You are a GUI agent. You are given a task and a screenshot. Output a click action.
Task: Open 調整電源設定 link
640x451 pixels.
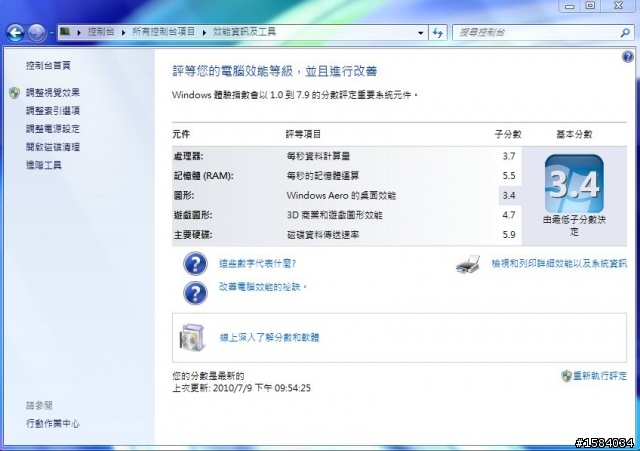(x=53, y=129)
